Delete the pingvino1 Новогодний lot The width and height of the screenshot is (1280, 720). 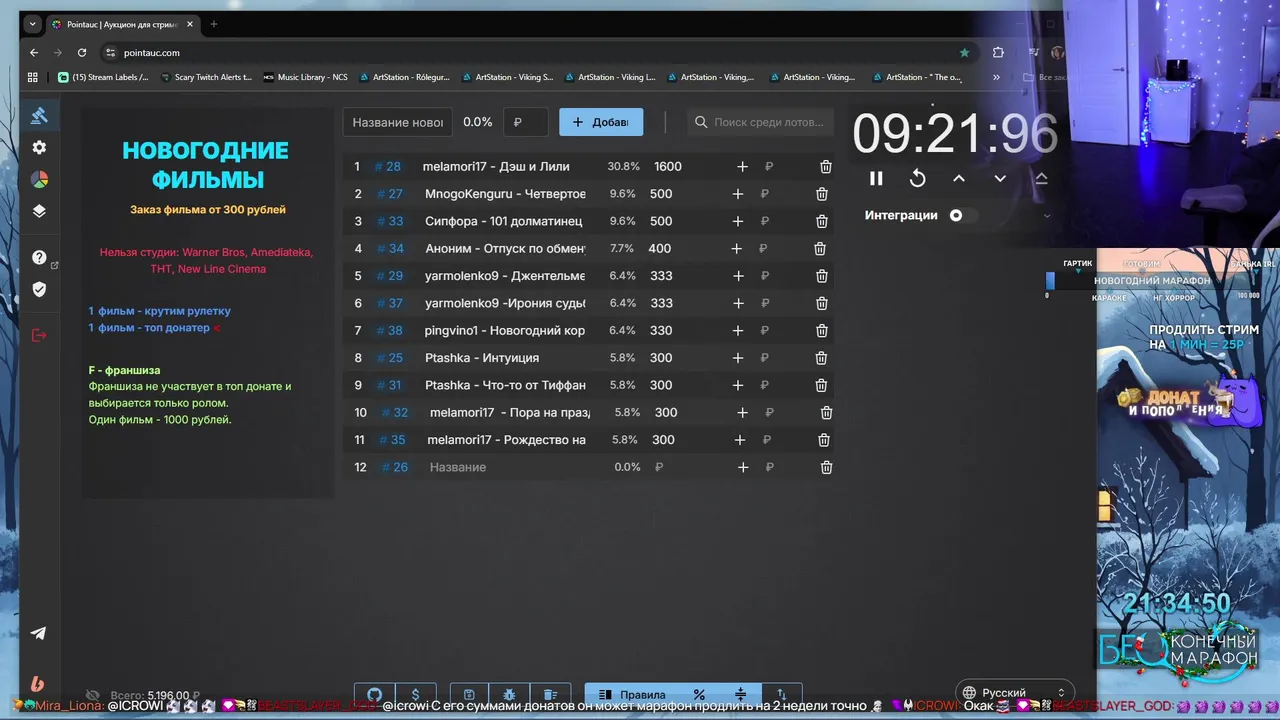click(x=822, y=330)
